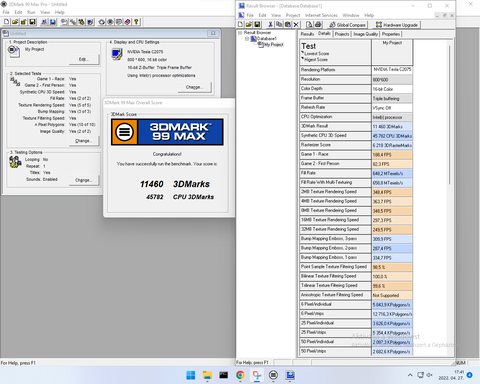Click the magenta book icon in 3DMark toolbar
The width and height of the screenshot is (480, 384).
click(x=127, y=22)
